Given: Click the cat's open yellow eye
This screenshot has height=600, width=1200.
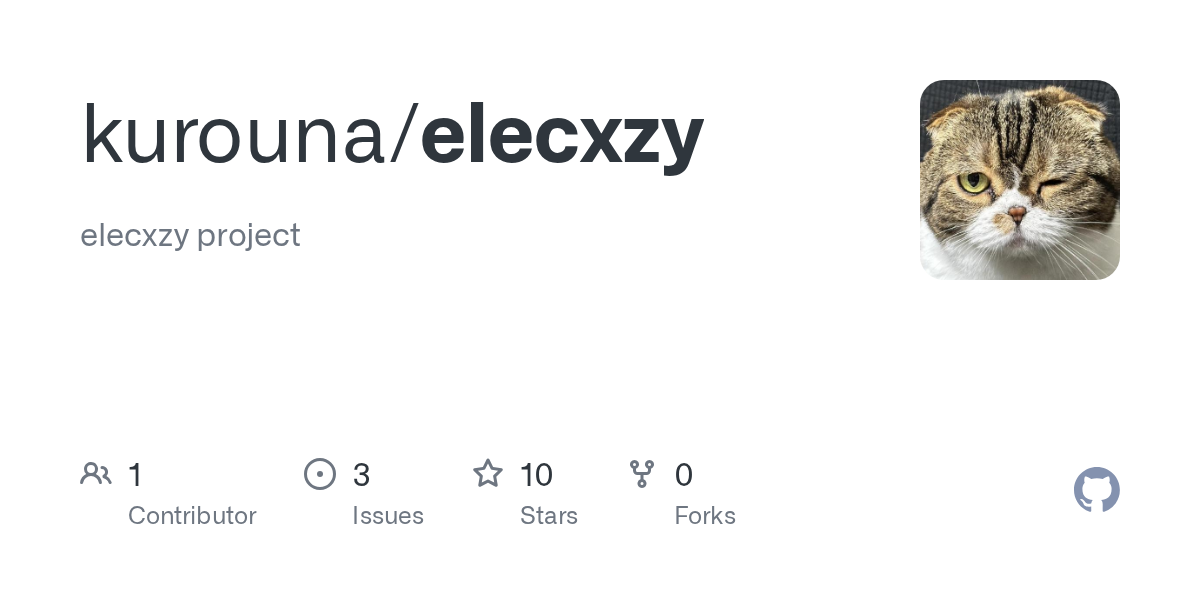Looking at the screenshot, I should (972, 183).
